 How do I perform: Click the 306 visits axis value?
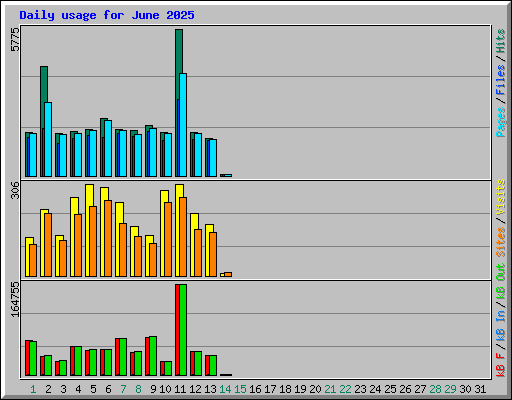click(x=15, y=190)
